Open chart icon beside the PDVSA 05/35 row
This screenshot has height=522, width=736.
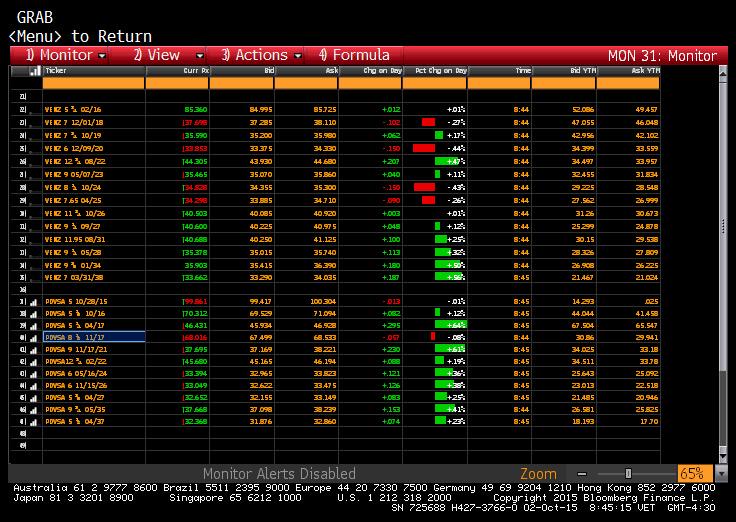point(33,410)
